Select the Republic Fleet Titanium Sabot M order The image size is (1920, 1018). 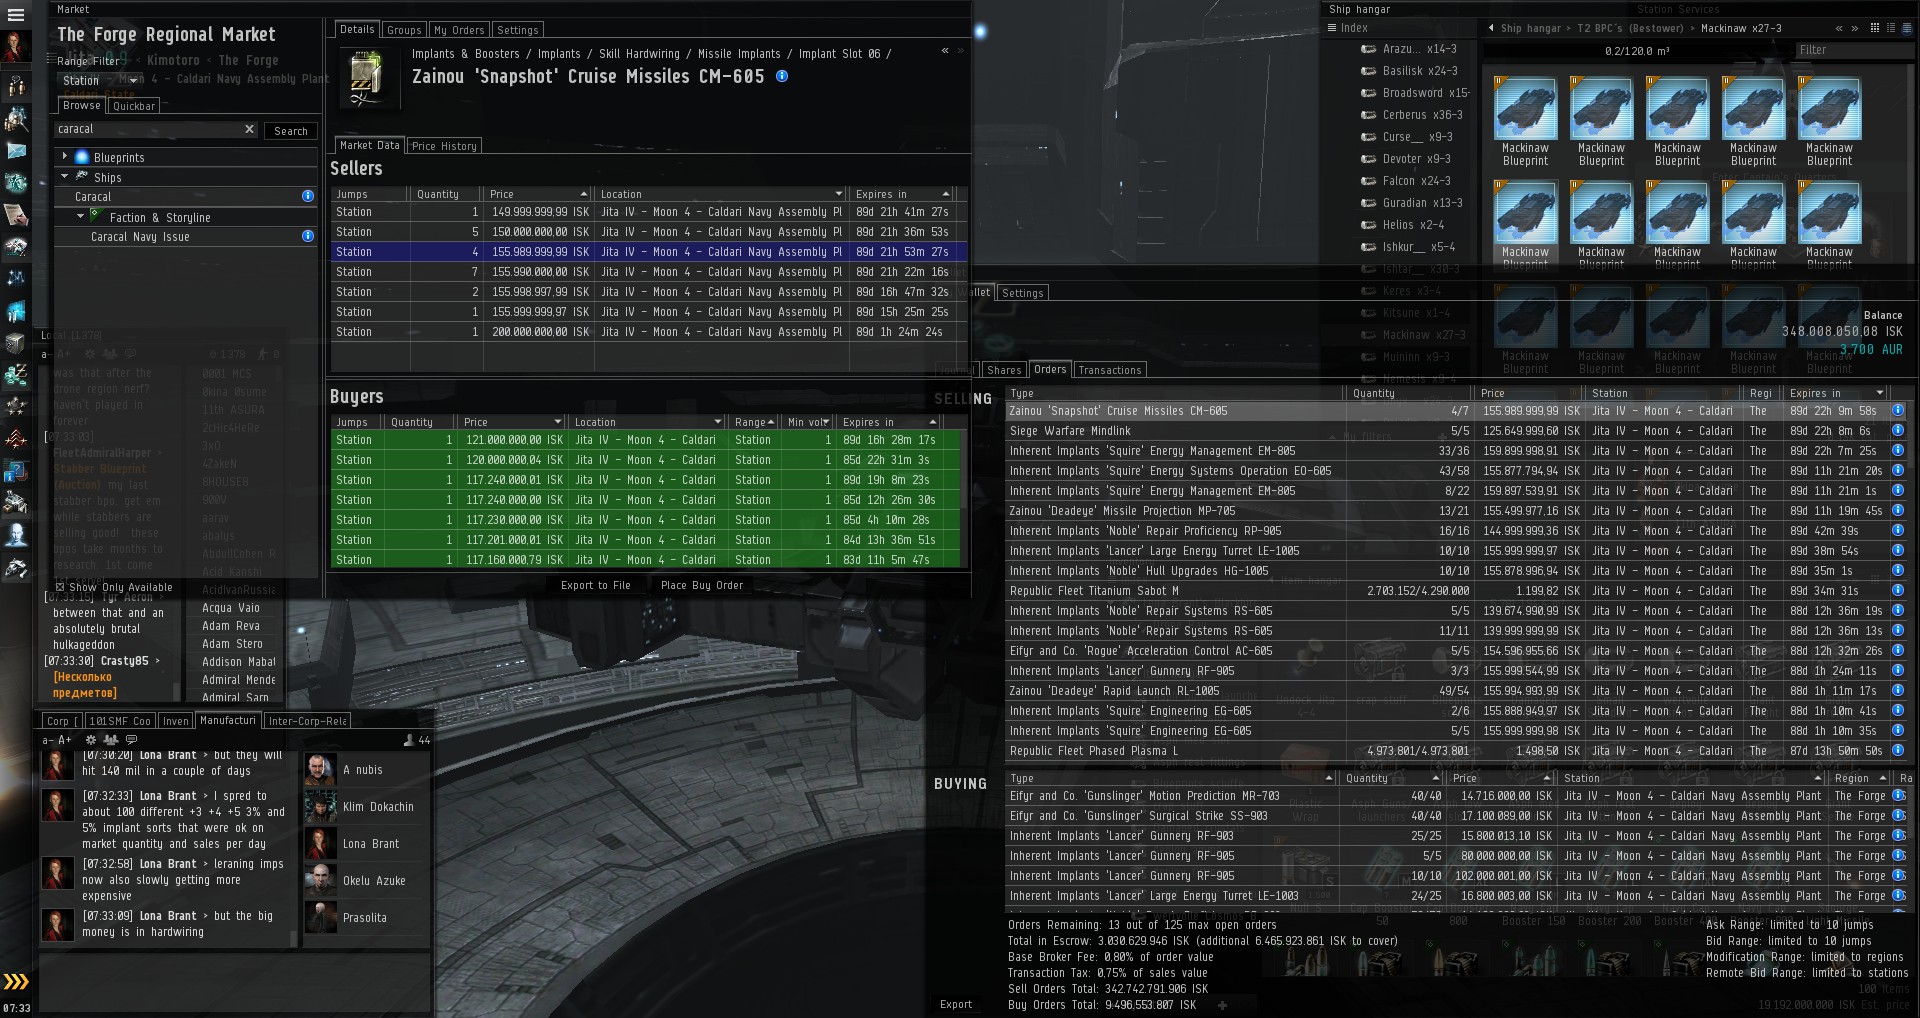pyautogui.click(x=1456, y=591)
